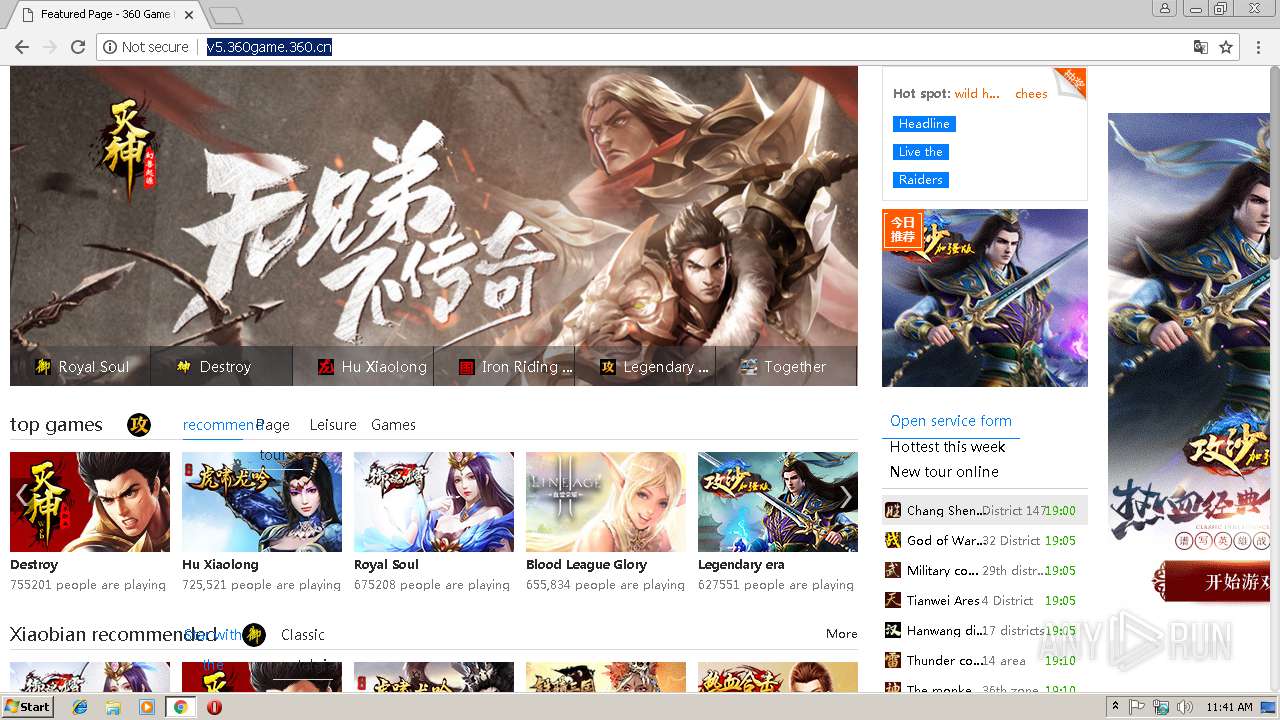1280x720 pixels.
Task: Select the address bar URL
Action: [x=269, y=47]
